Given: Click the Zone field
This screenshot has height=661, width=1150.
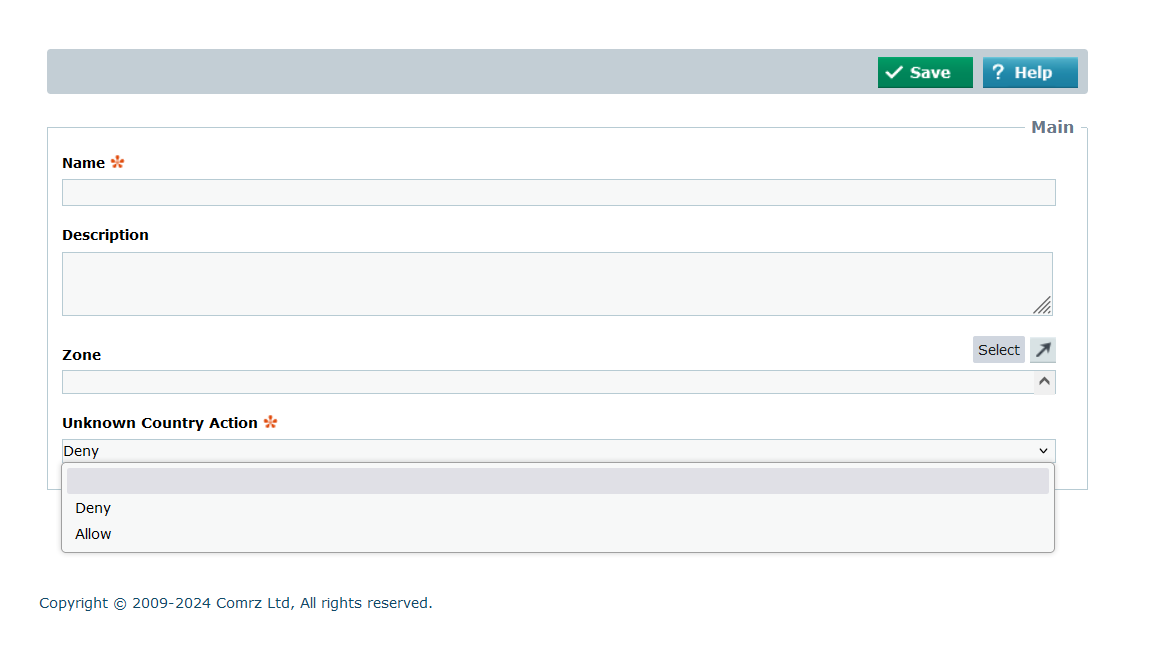Looking at the screenshot, I should click(545, 382).
